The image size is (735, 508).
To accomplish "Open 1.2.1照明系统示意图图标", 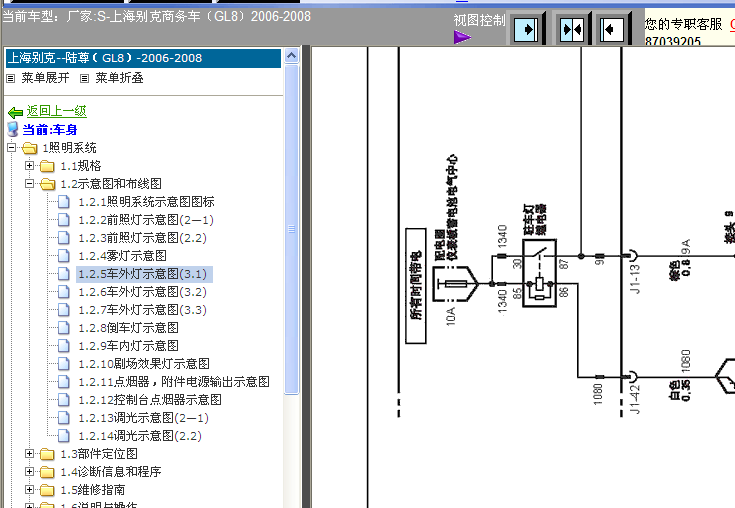I will coord(146,202).
